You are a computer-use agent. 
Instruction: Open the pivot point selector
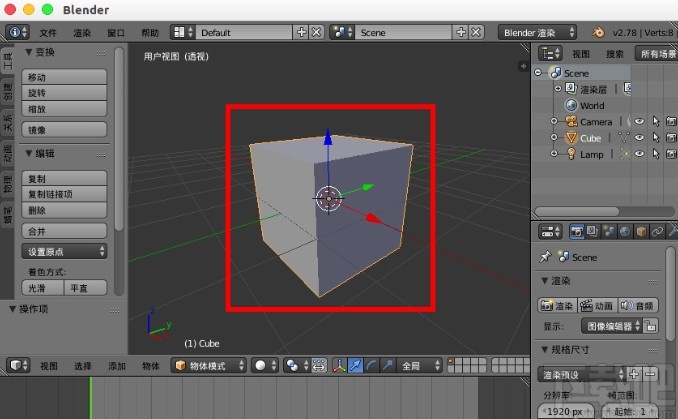(296, 366)
